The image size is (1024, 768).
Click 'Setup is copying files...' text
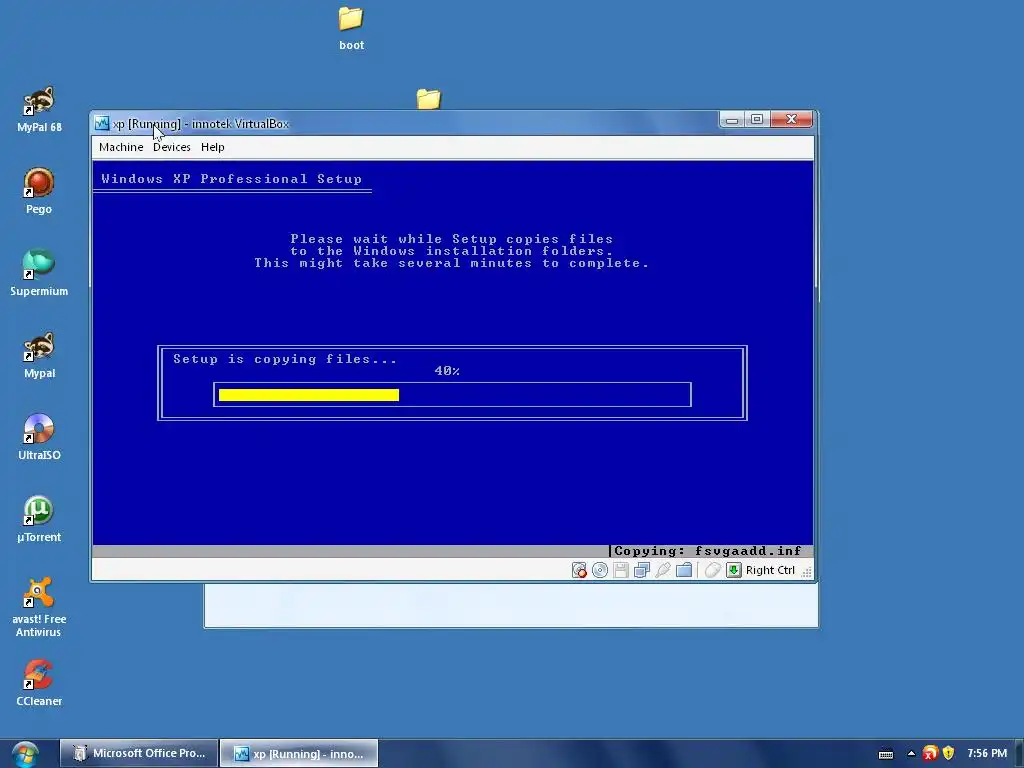coord(285,359)
